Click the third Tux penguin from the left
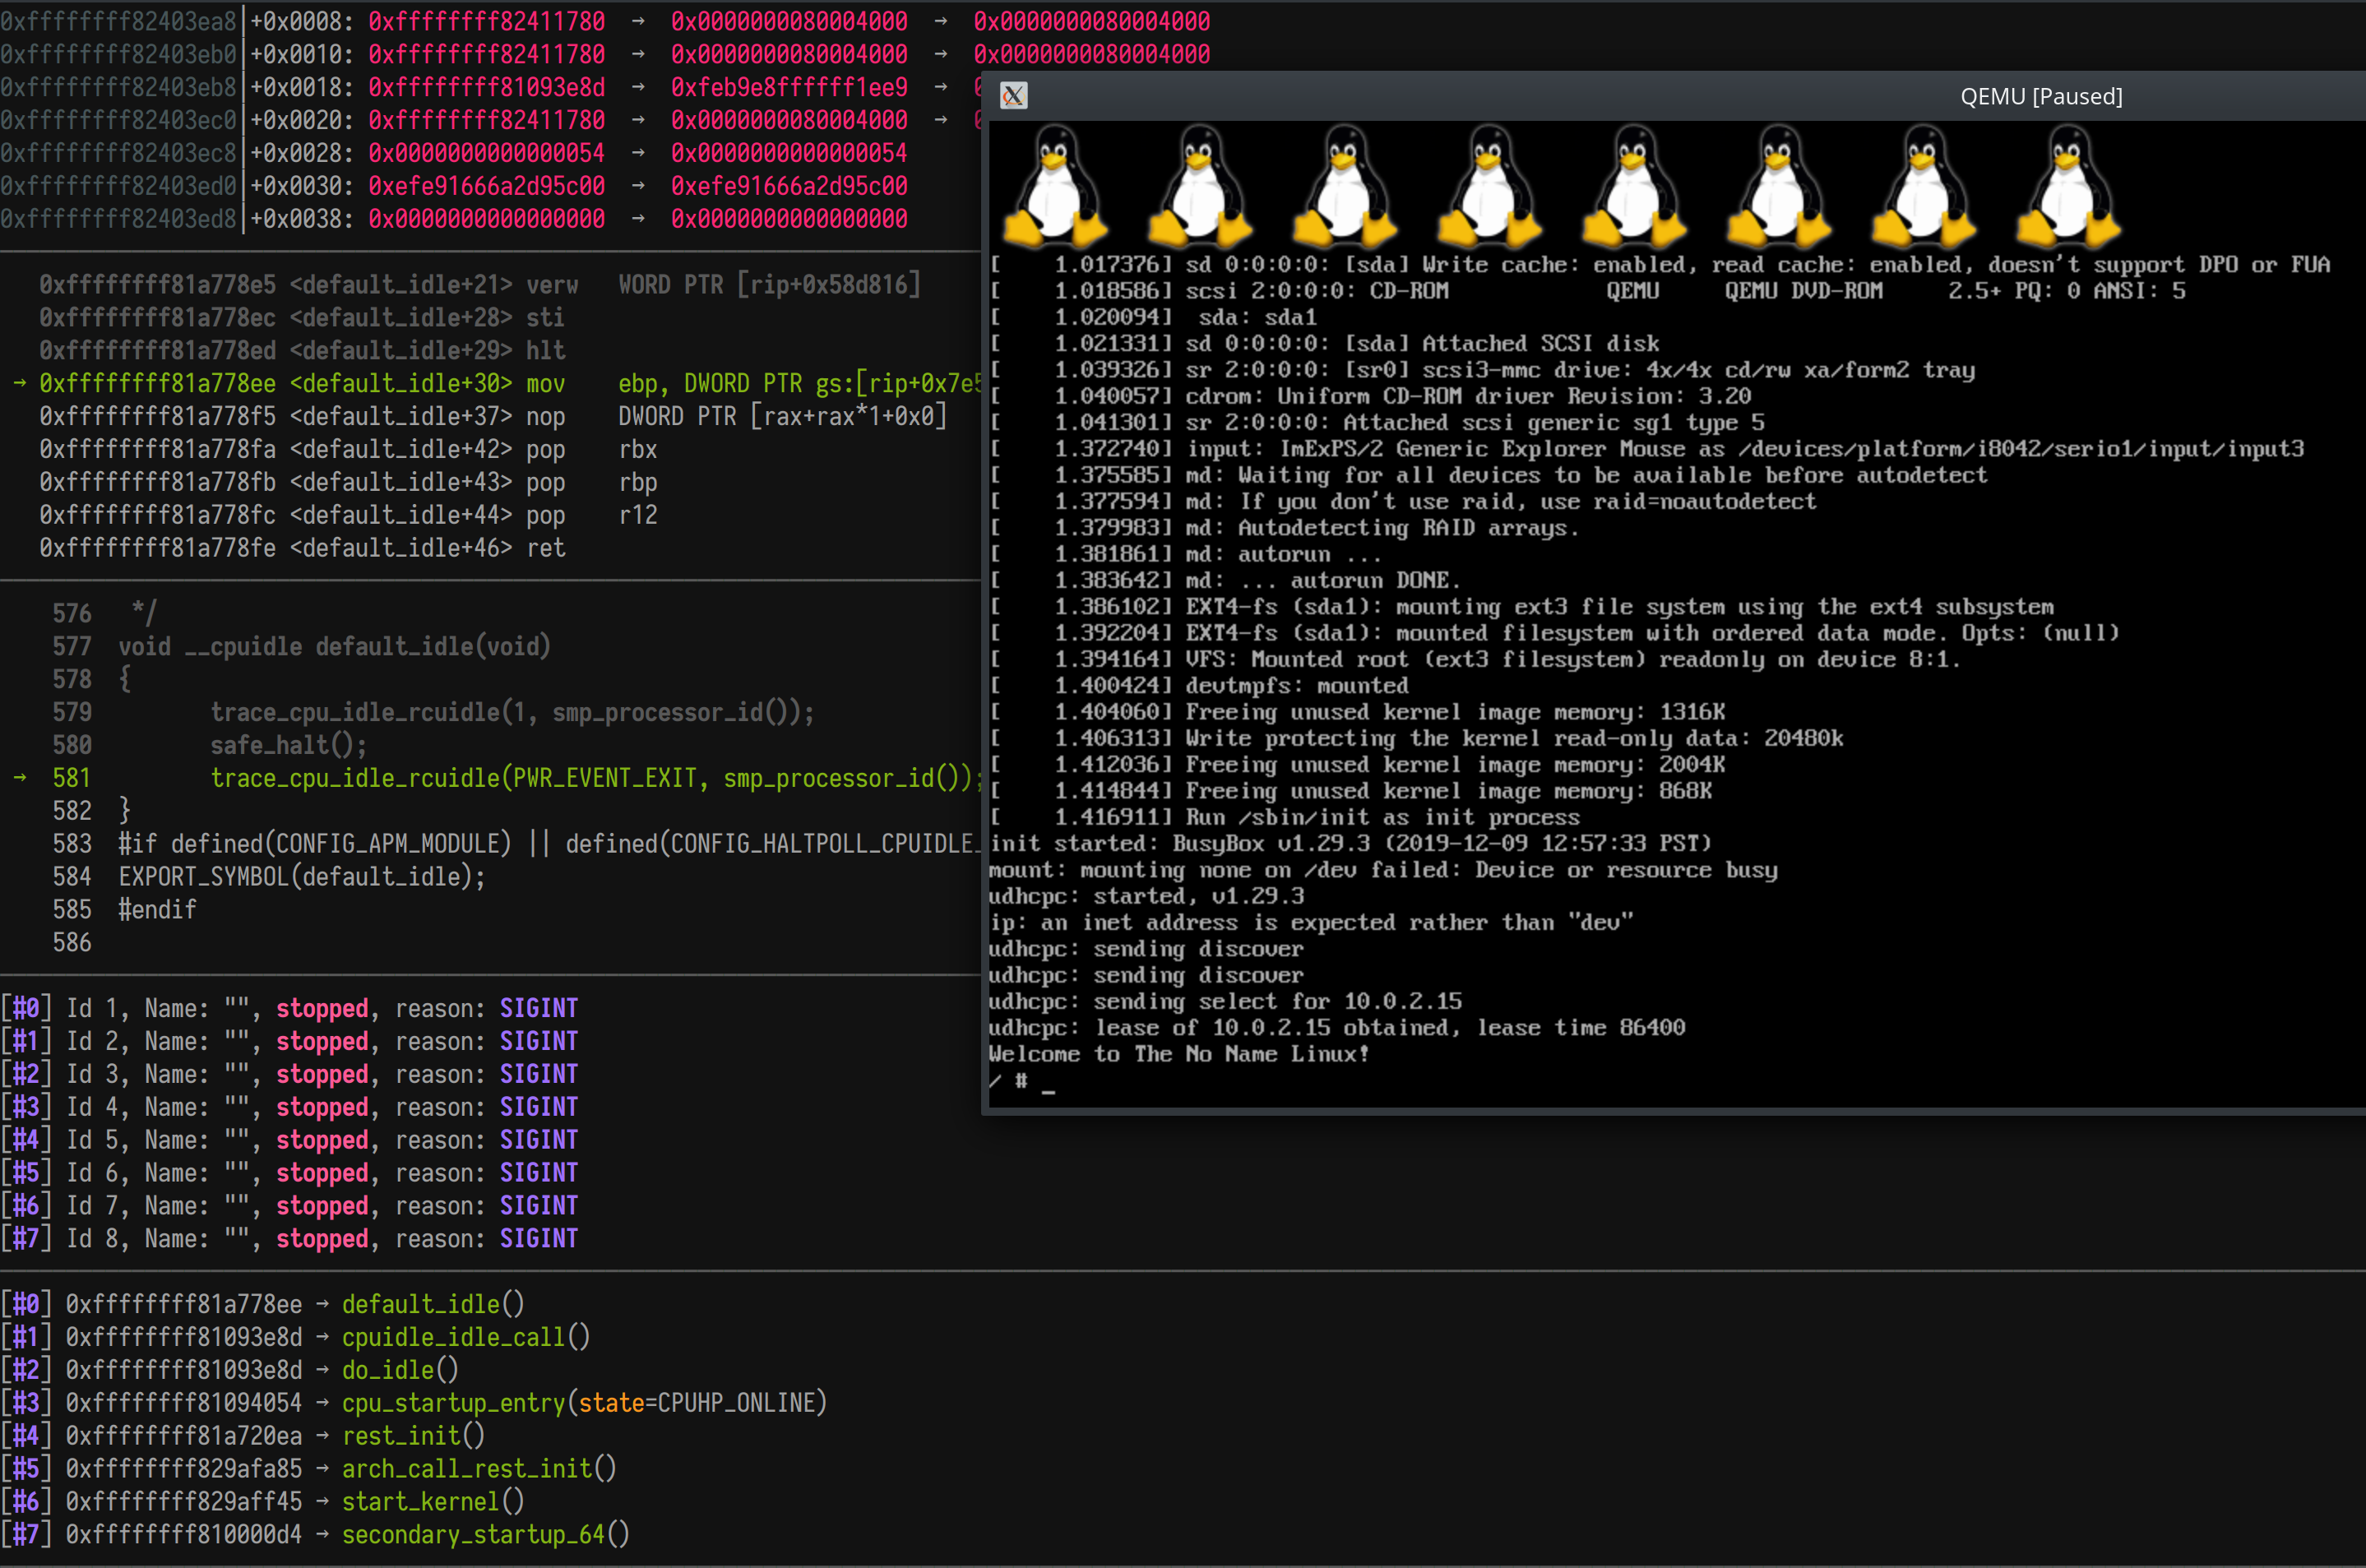This screenshot has height=1568, width=2366. (x=1344, y=187)
